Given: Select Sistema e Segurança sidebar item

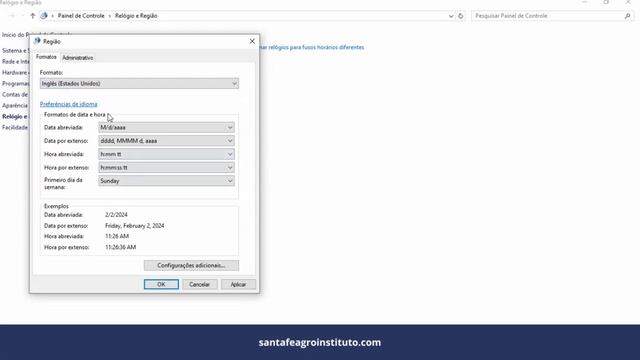Looking at the screenshot, I should (16, 50).
